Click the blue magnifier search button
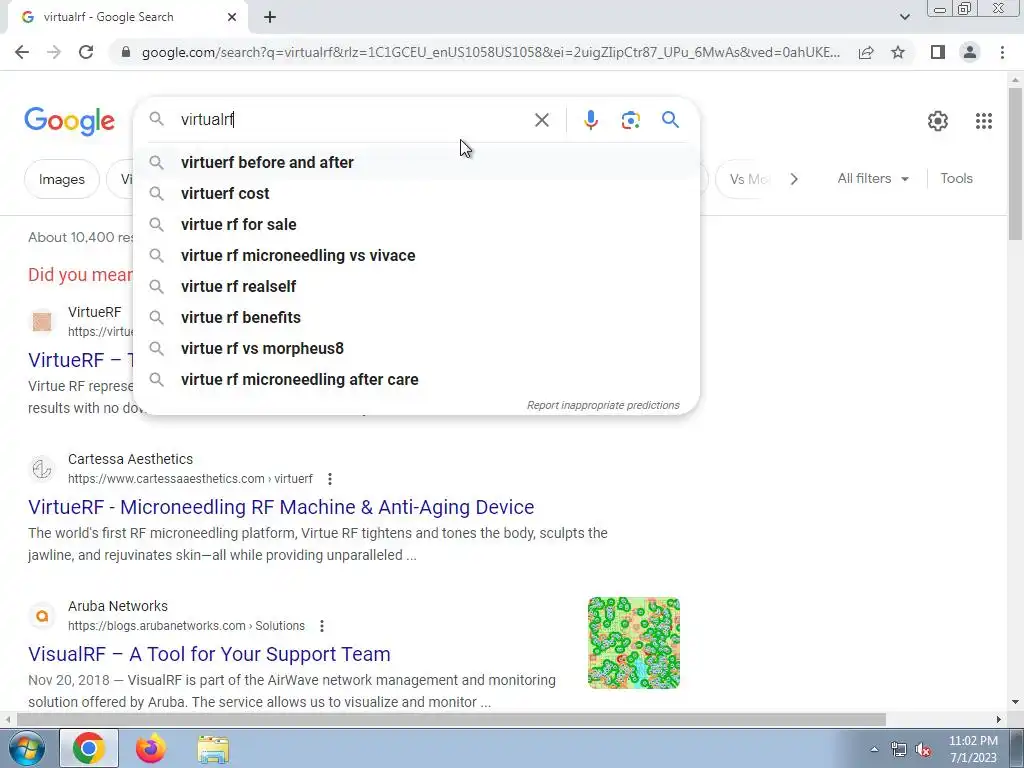This screenshot has height=768, width=1024. click(x=670, y=120)
